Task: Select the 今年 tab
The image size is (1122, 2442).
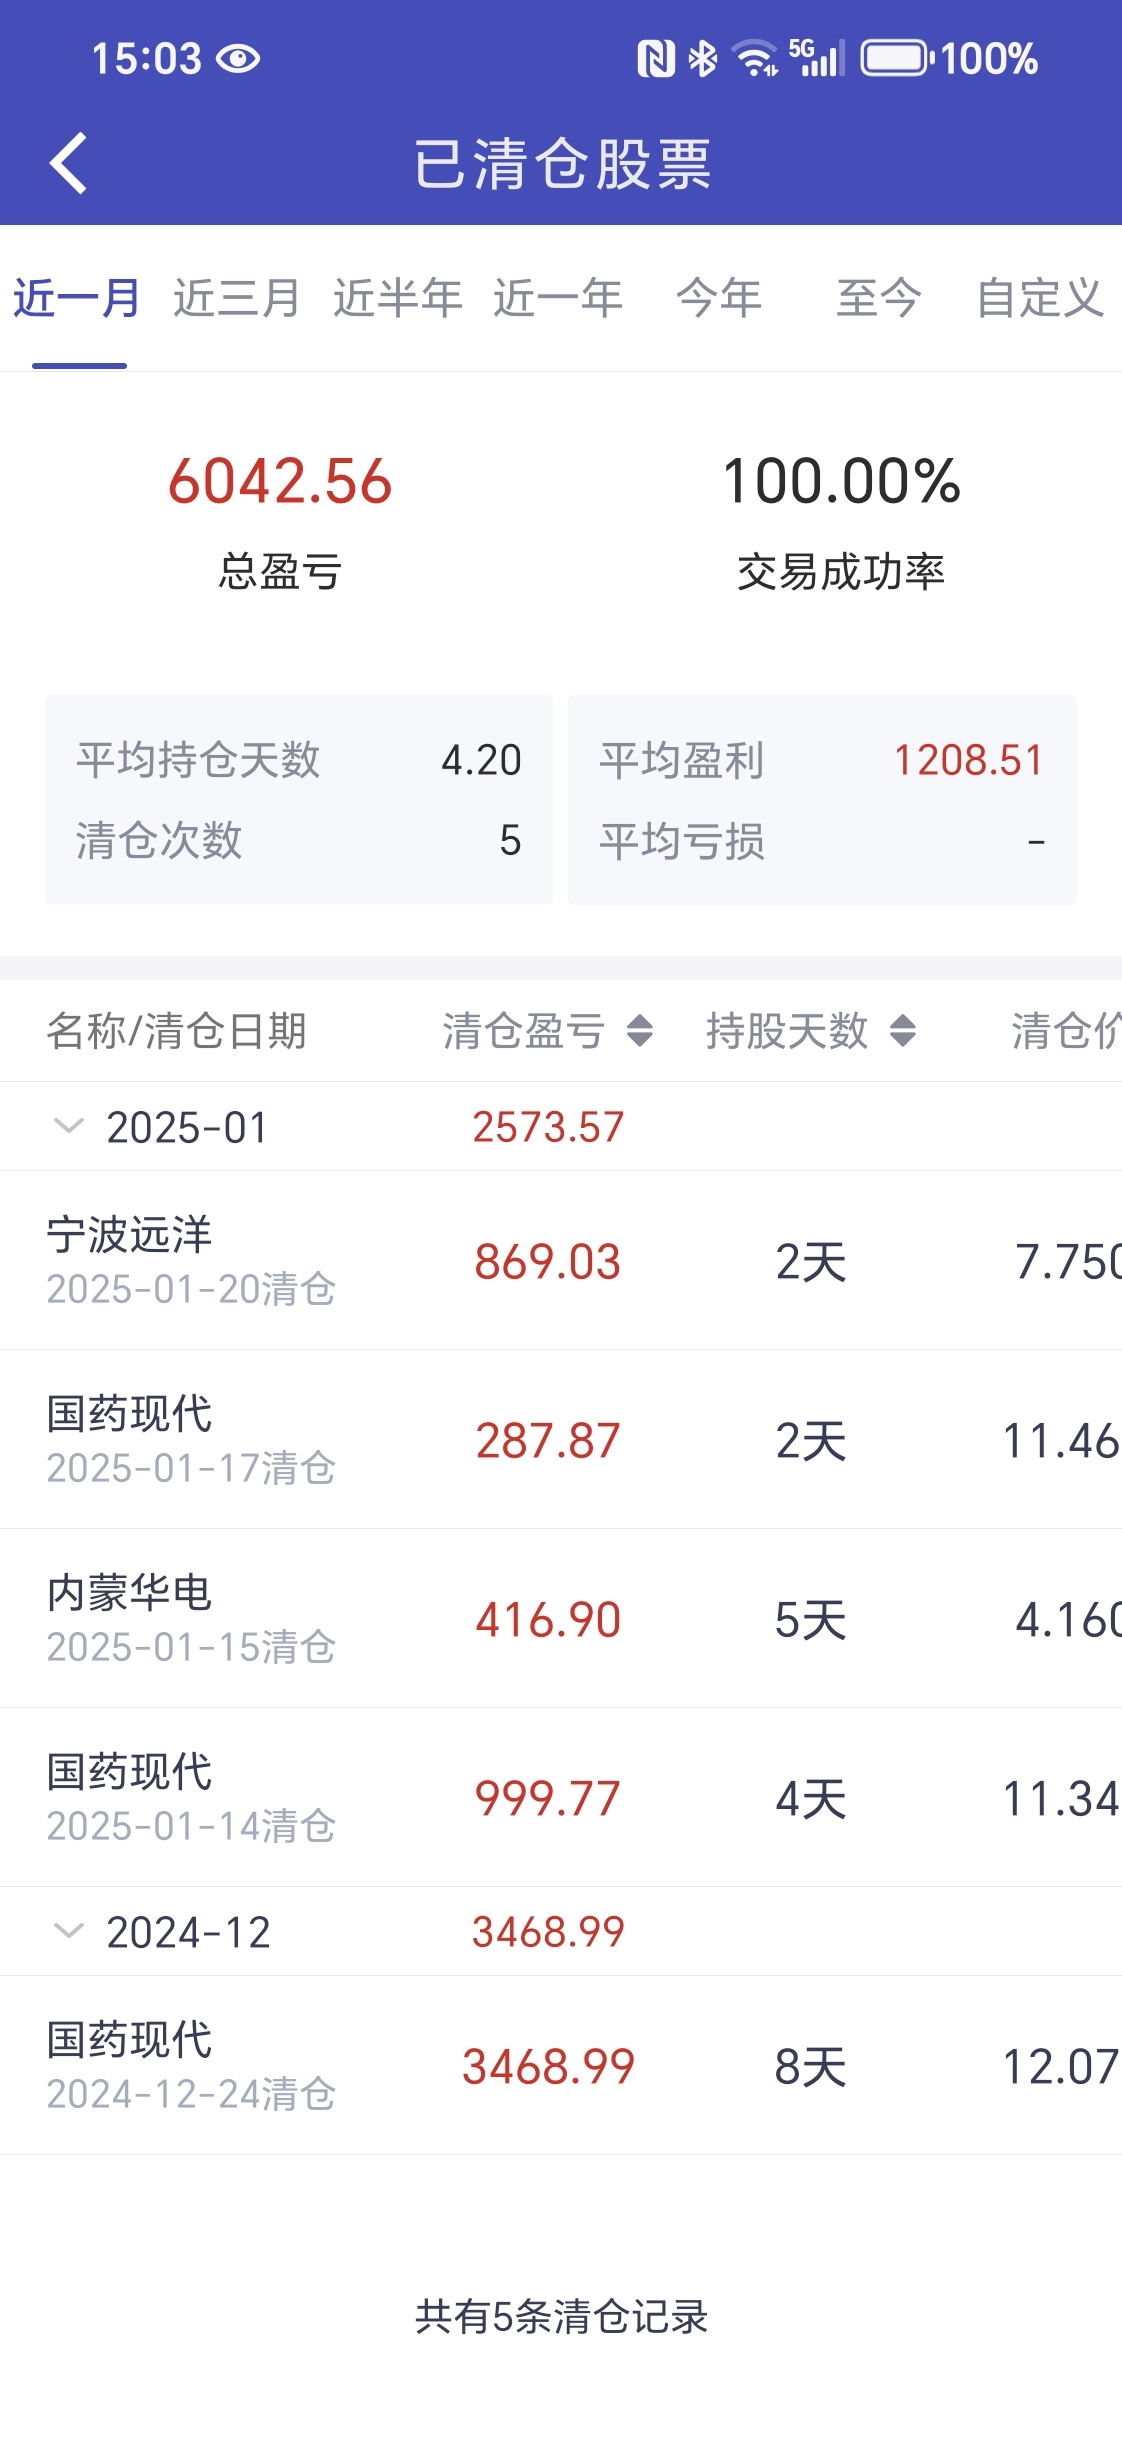Action: click(x=719, y=298)
